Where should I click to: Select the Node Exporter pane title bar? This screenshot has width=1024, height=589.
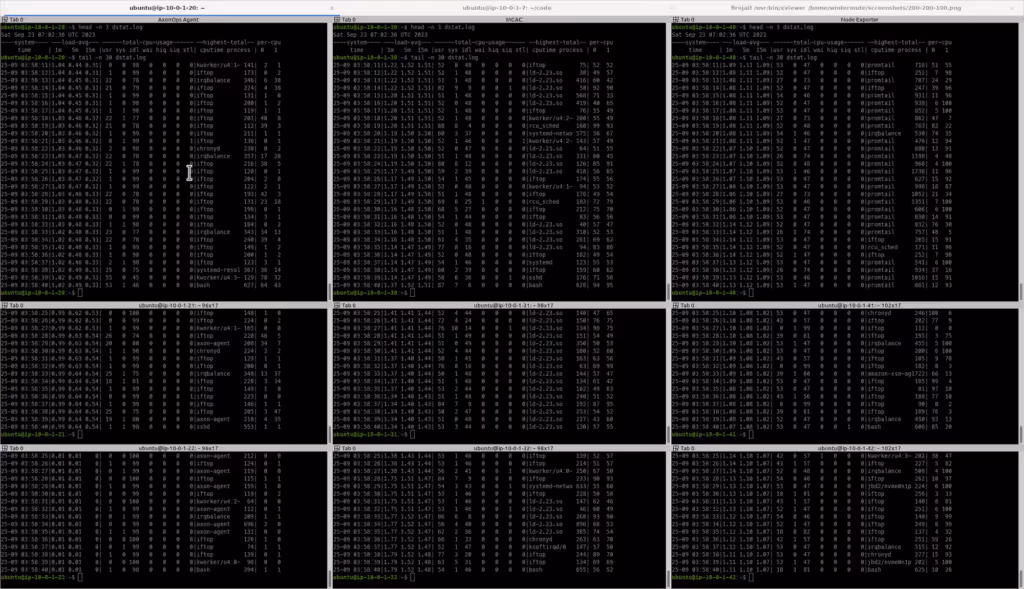click(x=848, y=19)
